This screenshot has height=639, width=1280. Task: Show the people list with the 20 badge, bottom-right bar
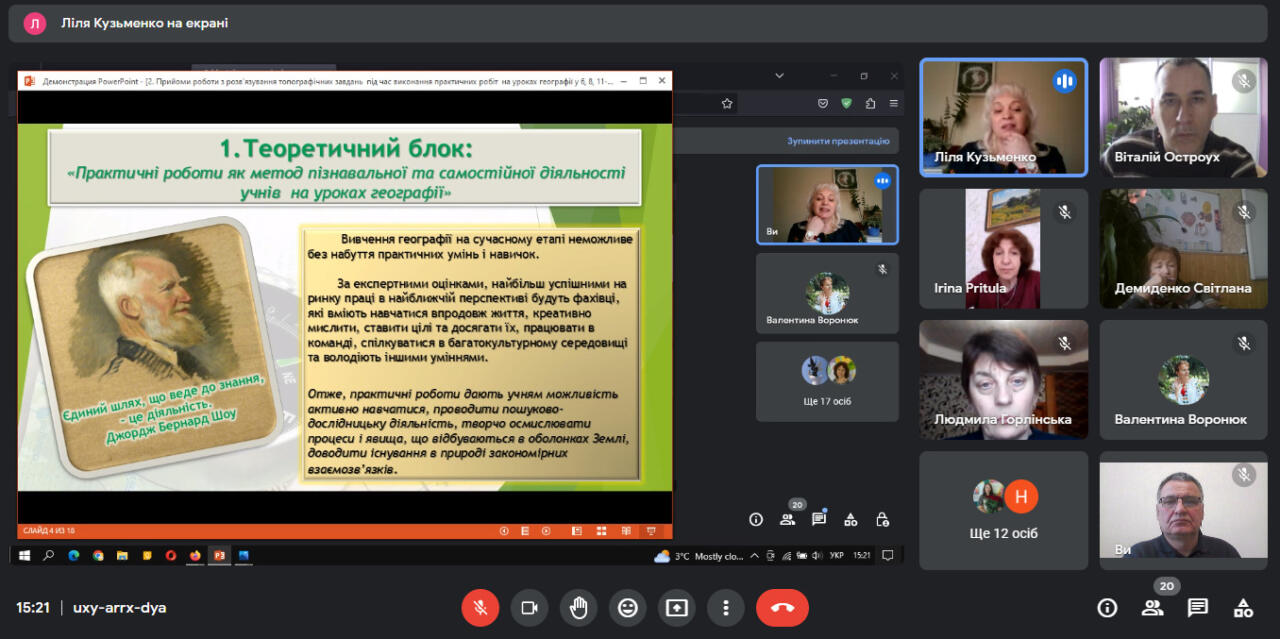[x=1153, y=607]
